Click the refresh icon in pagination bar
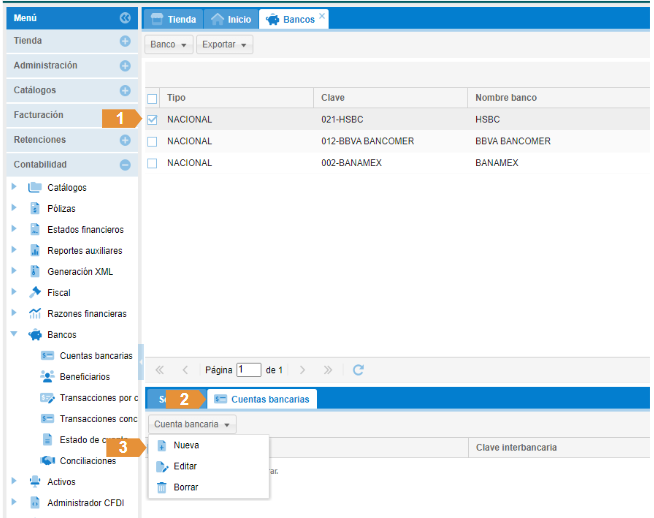The image size is (654, 518). tap(358, 370)
